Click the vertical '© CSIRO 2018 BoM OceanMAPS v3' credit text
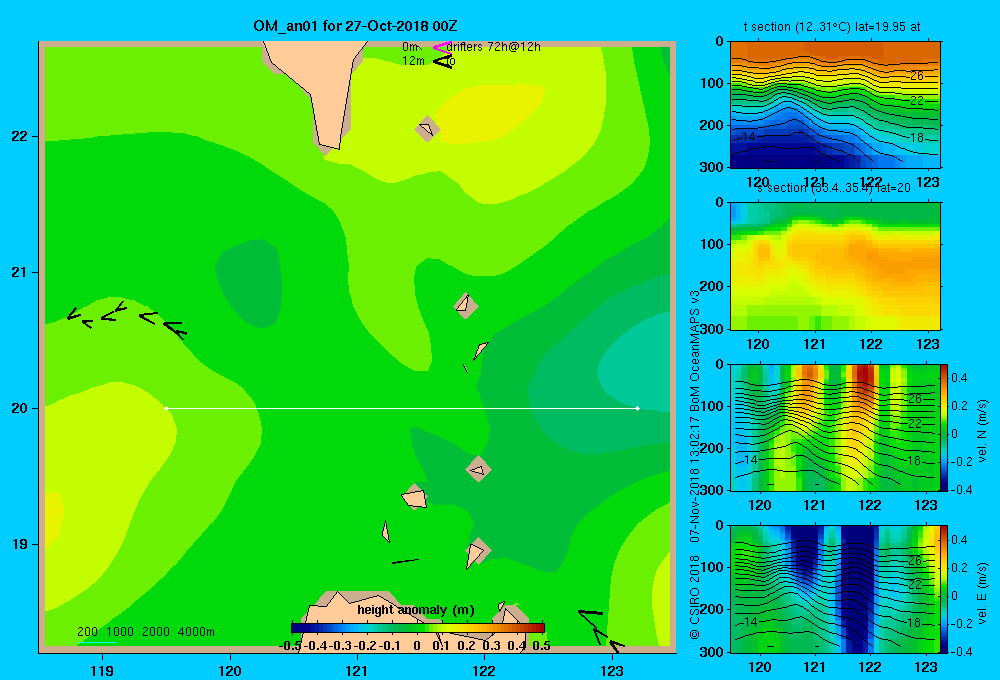Screen dimensions: 1000x680 coord(695,464)
